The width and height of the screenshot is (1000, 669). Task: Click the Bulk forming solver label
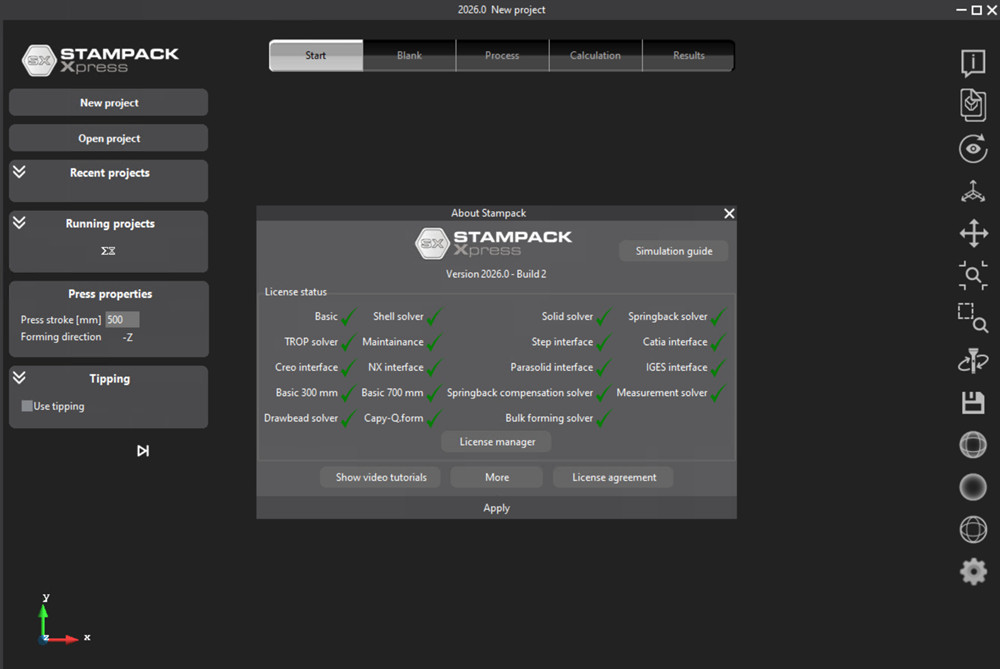click(x=549, y=418)
